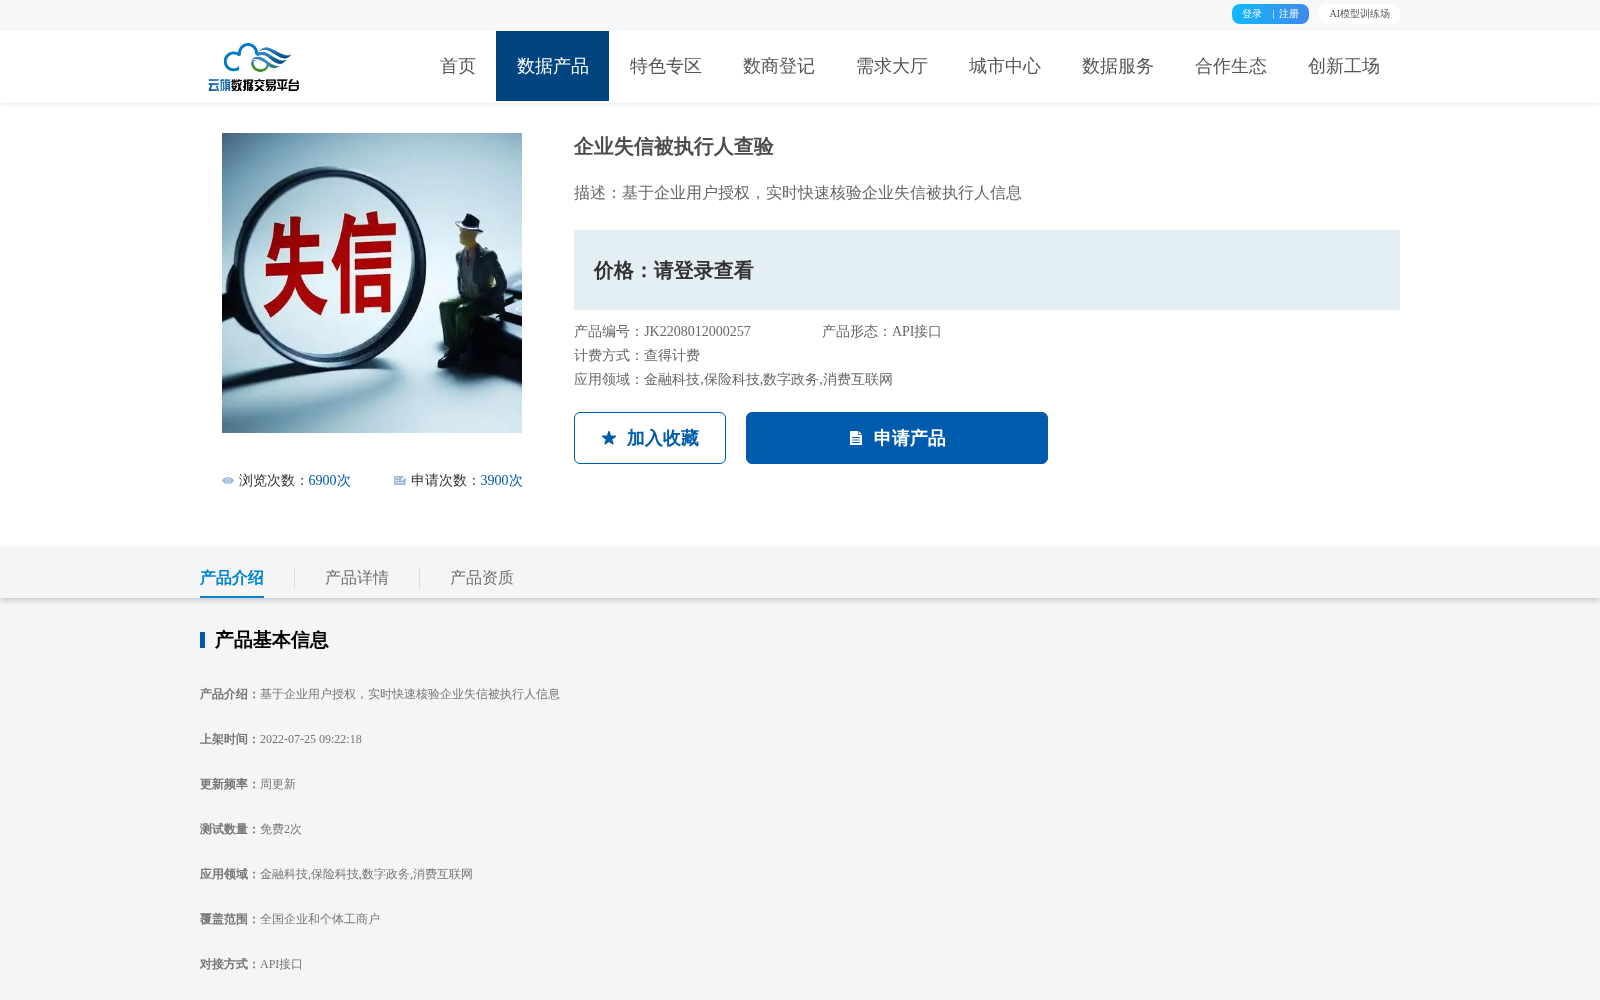
Task: Select the 数据产品 navigation item
Action: 552,66
